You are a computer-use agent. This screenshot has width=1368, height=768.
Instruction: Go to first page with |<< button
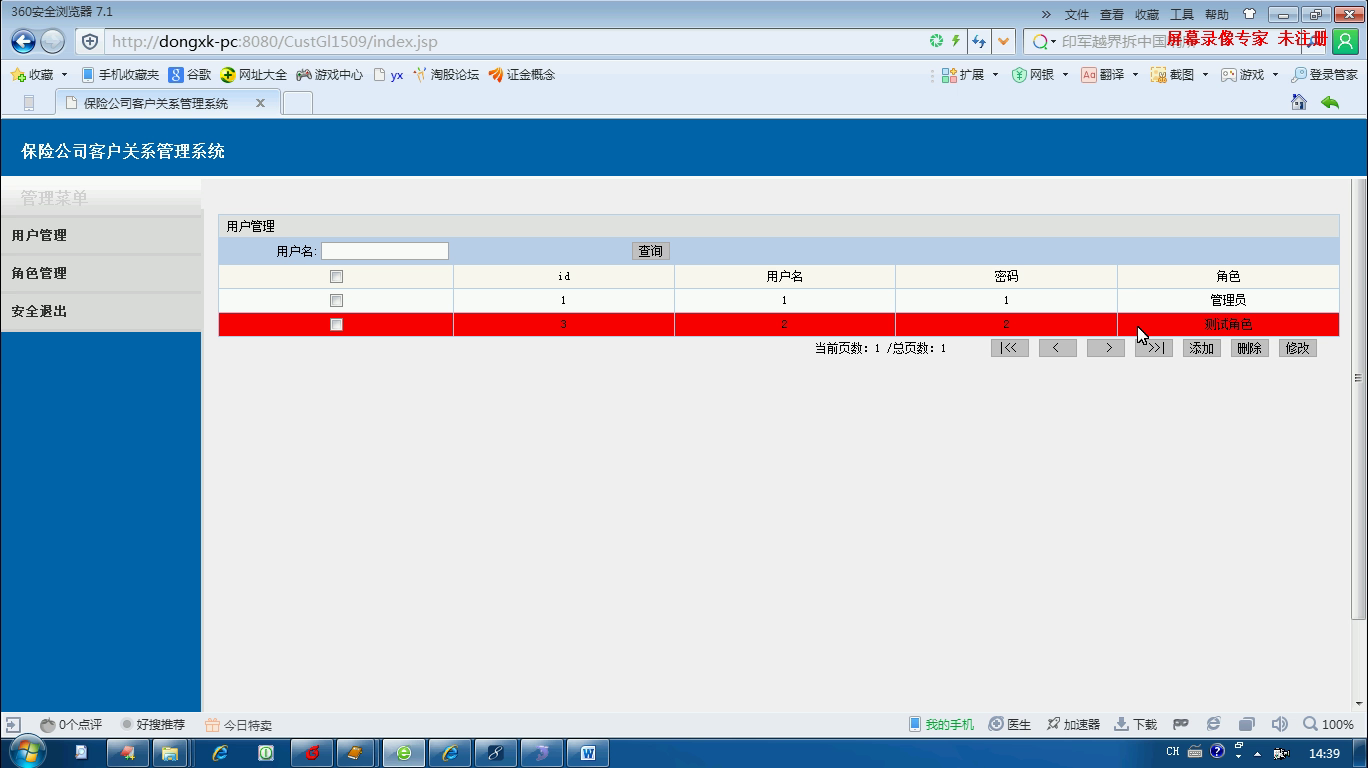click(1010, 348)
